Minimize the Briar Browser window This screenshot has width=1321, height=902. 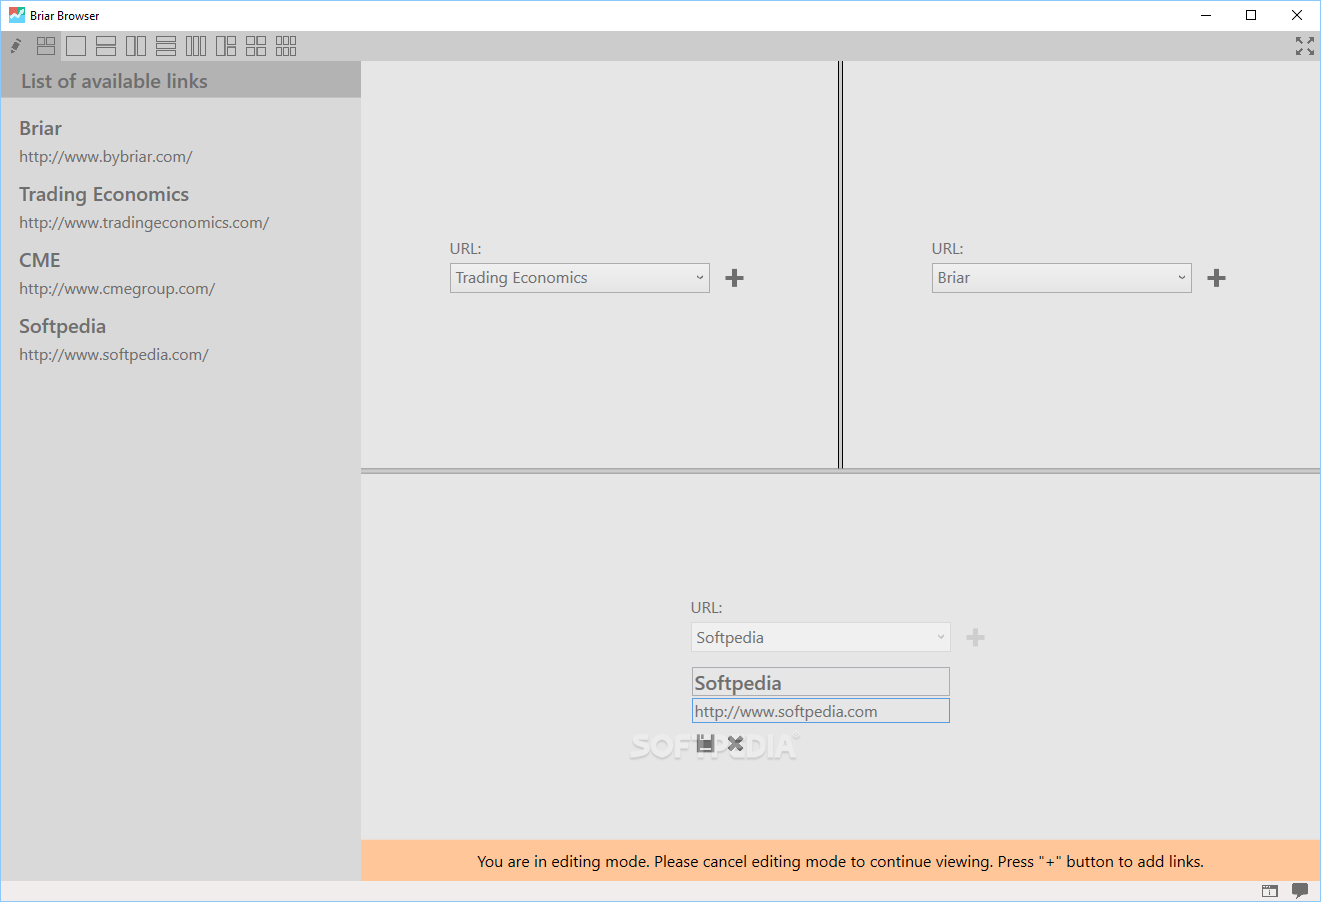coord(1206,15)
